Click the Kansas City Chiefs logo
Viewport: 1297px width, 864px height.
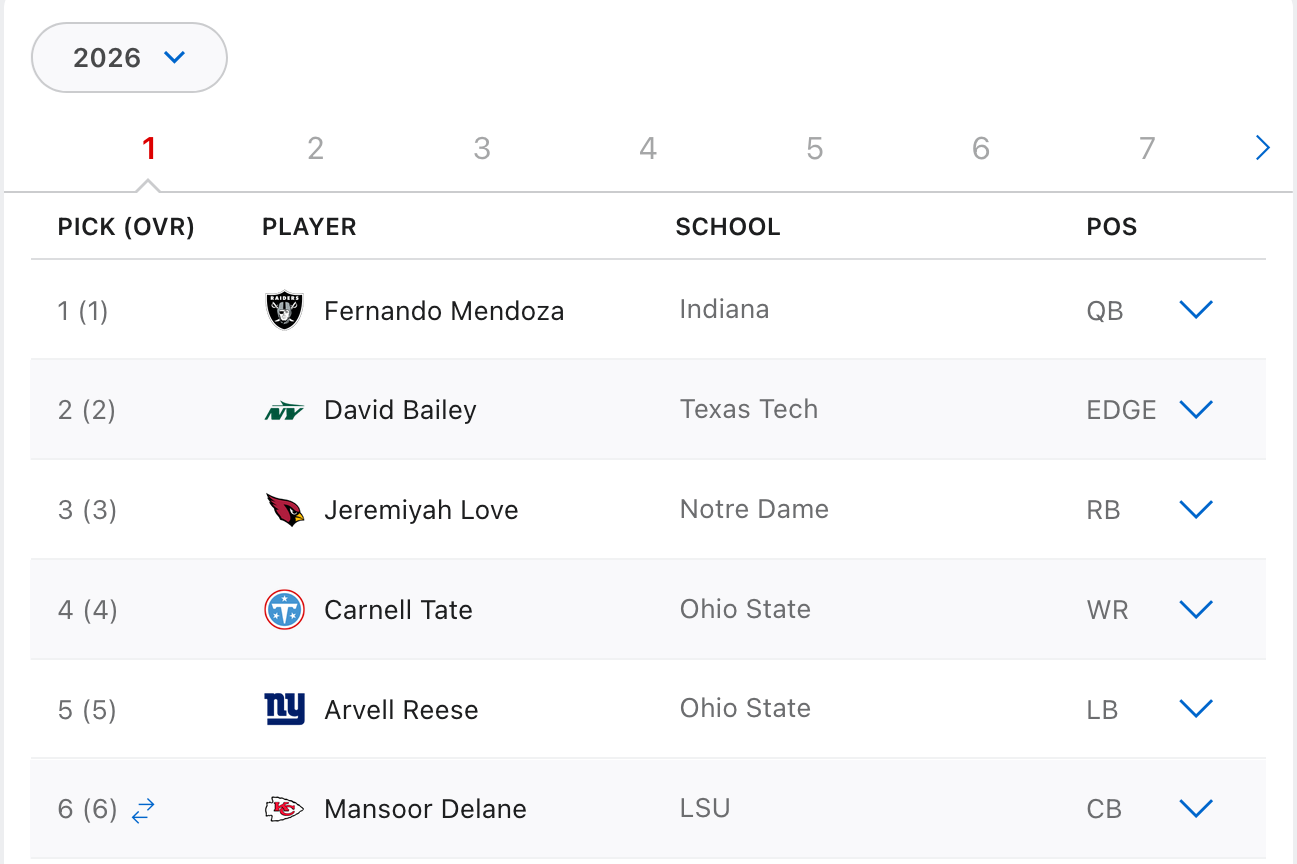[284, 809]
